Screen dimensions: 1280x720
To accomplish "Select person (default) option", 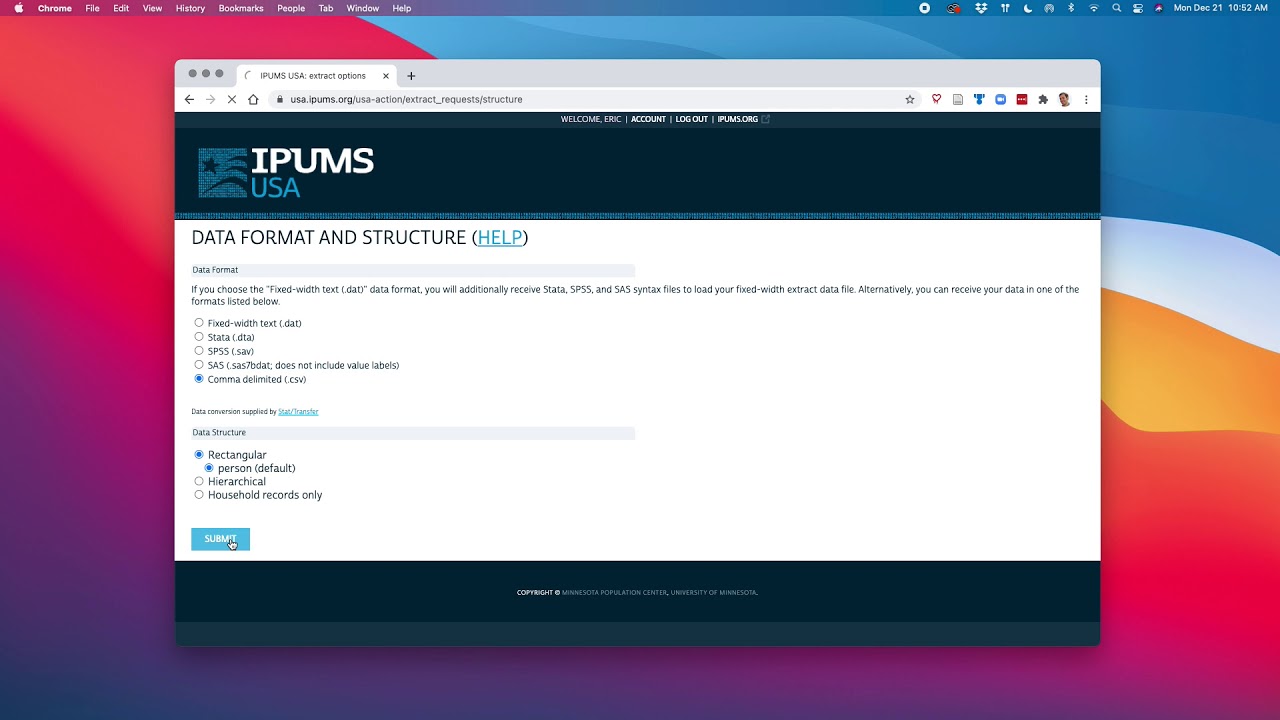I will pos(209,468).
